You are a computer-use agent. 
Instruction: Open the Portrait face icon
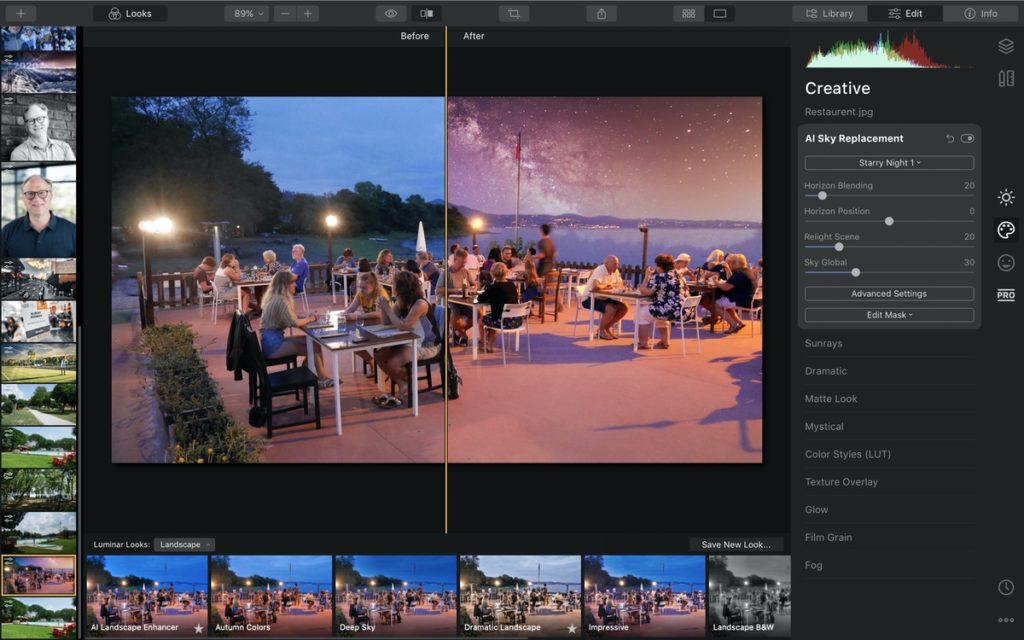click(x=1006, y=263)
